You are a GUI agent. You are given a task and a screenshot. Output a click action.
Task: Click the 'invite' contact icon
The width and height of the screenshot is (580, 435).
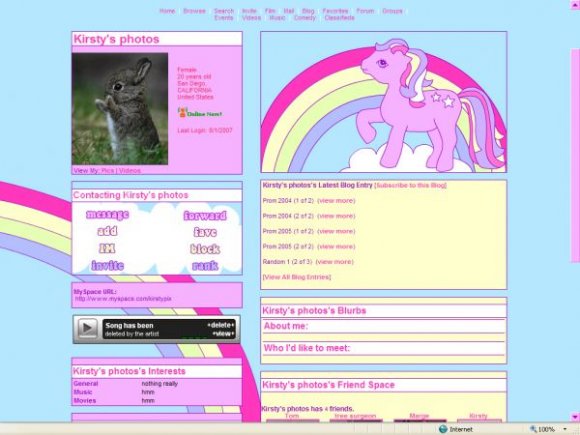(107, 265)
